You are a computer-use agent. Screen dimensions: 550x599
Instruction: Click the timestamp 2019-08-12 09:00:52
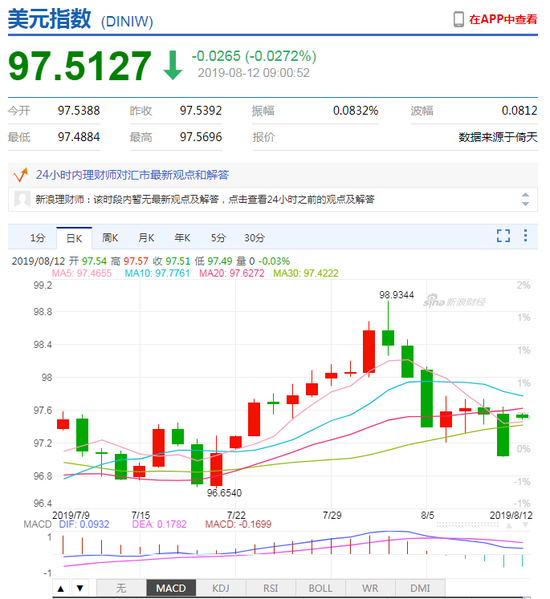pos(254,73)
